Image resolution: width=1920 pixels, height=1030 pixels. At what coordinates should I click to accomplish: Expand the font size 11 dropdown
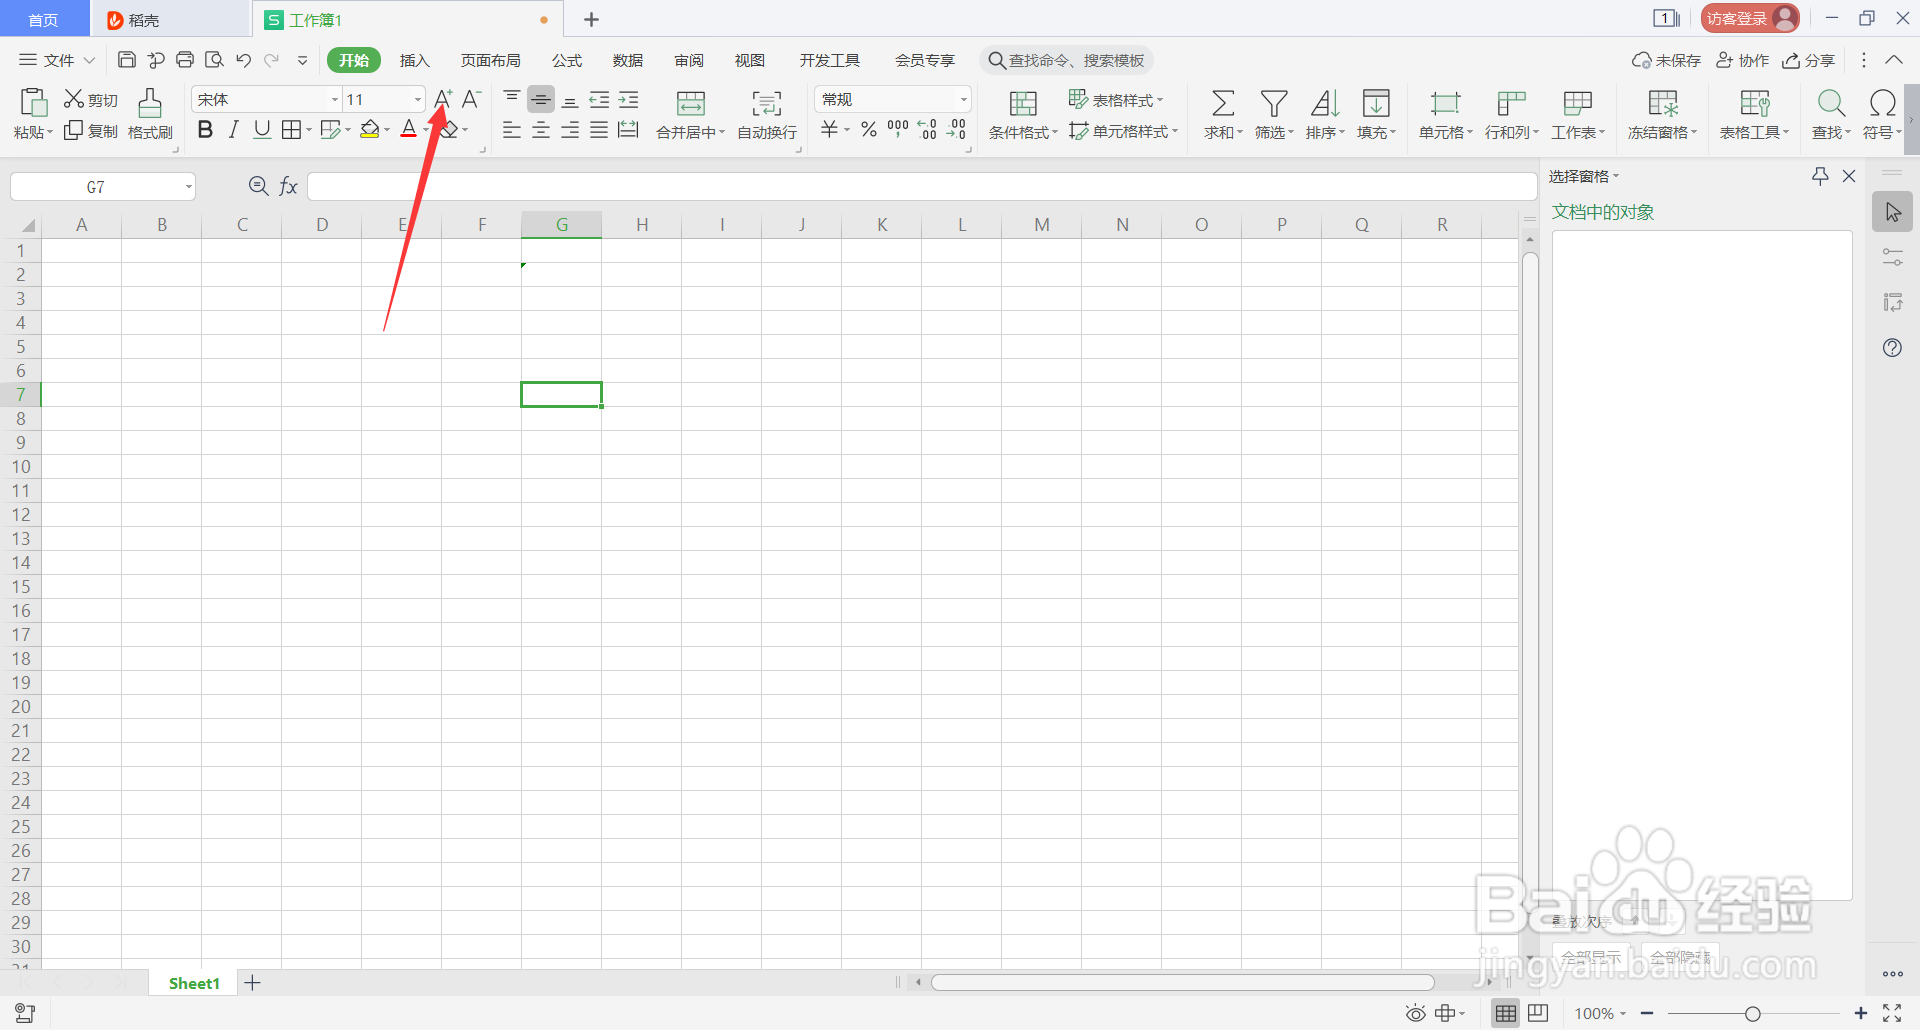click(x=418, y=99)
